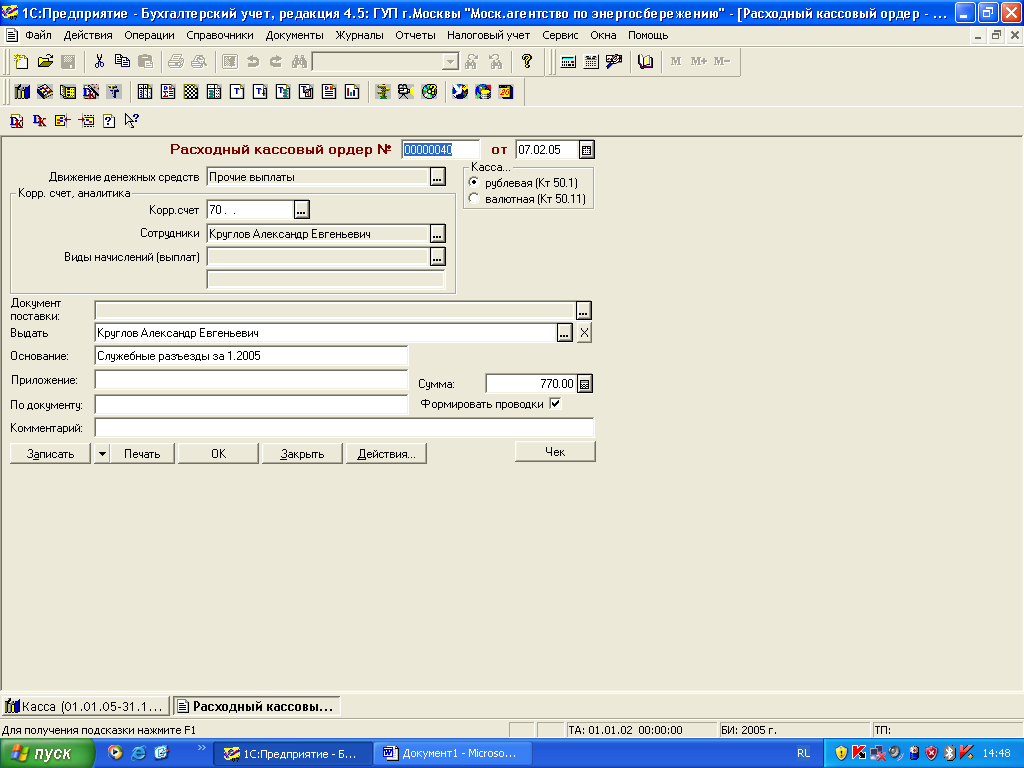Click the globe with coins icon
The image size is (1024, 768).
click(x=483, y=92)
